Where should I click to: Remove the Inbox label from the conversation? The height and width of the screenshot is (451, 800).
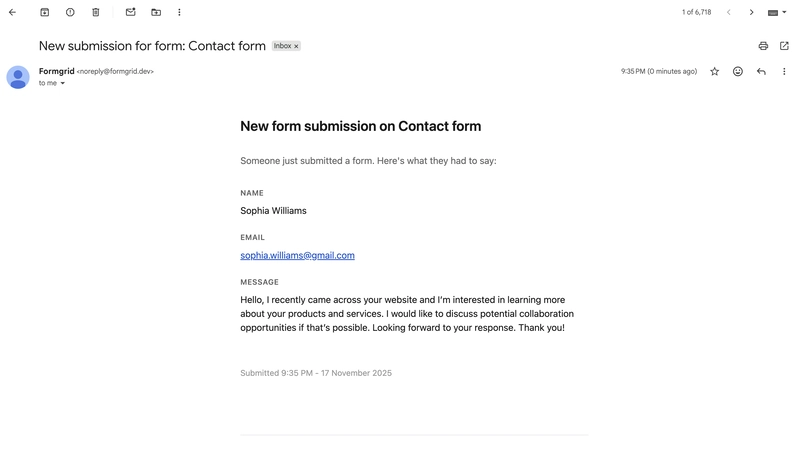tap(296, 46)
